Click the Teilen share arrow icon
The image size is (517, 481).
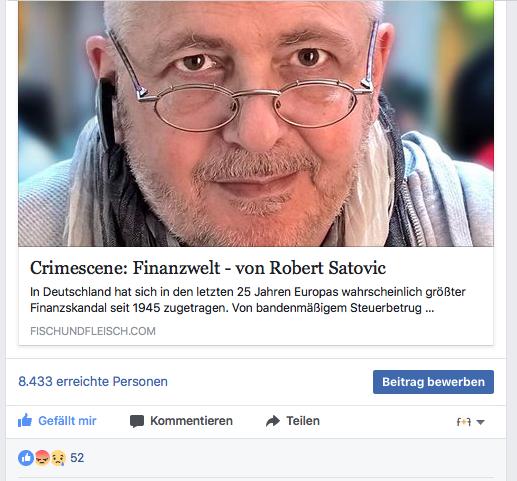273,421
